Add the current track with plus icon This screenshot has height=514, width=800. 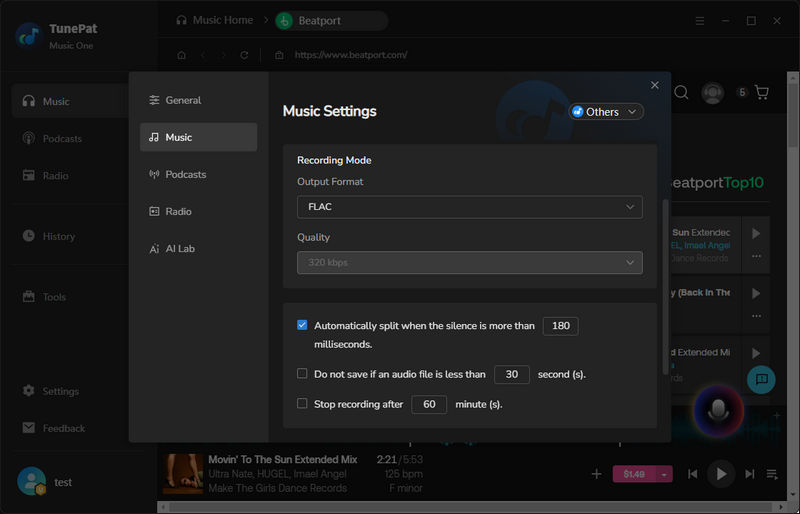point(596,474)
